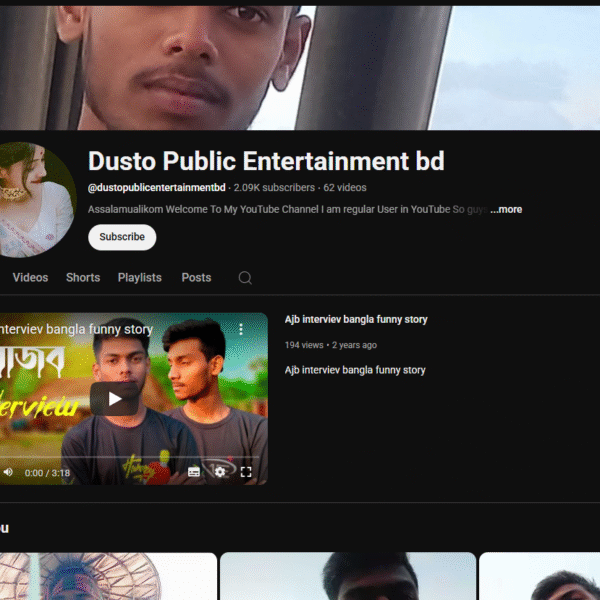Viewport: 600px width, 600px height.
Task: Open the 'Ajb interviev bangla funny story' title link
Action: tap(356, 320)
